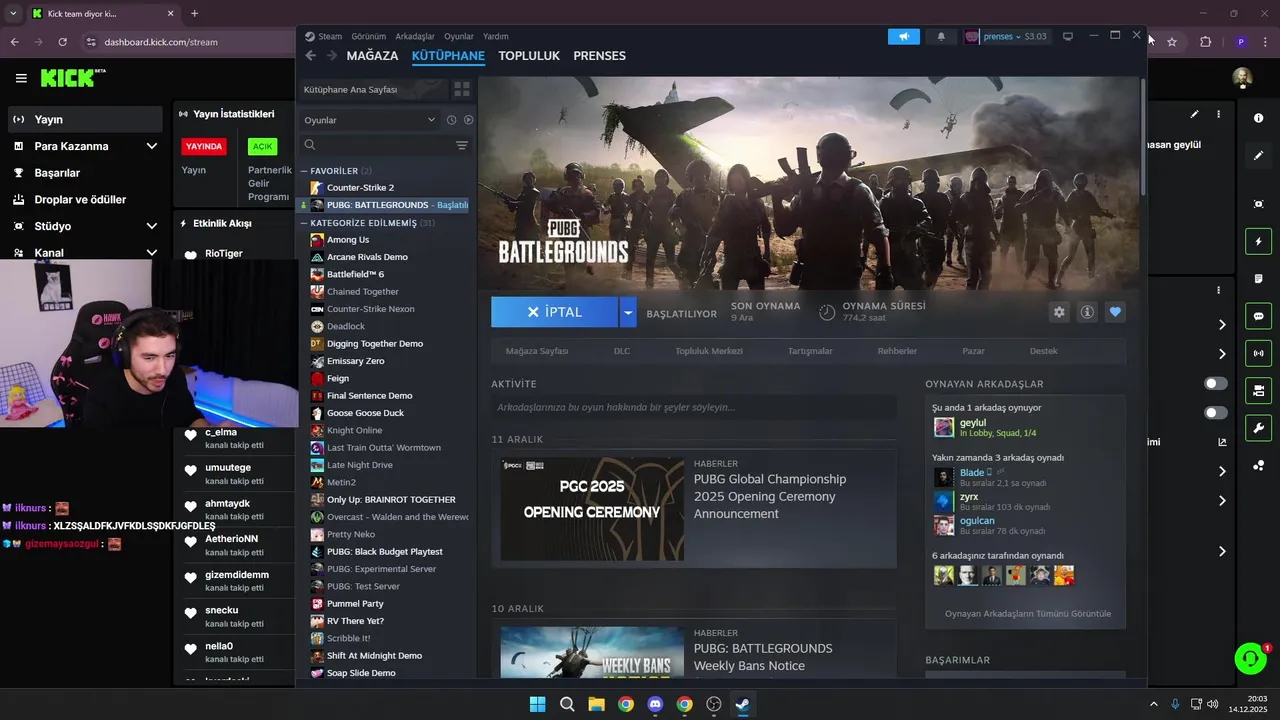Open Kick hamburger menu

pyautogui.click(x=21, y=78)
